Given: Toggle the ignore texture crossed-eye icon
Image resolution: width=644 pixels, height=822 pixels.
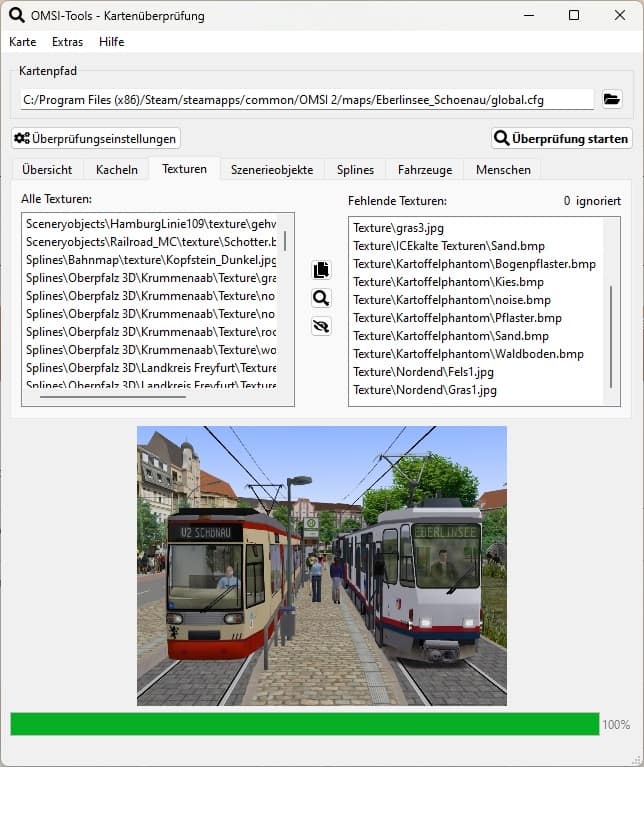Looking at the screenshot, I should pos(321,326).
